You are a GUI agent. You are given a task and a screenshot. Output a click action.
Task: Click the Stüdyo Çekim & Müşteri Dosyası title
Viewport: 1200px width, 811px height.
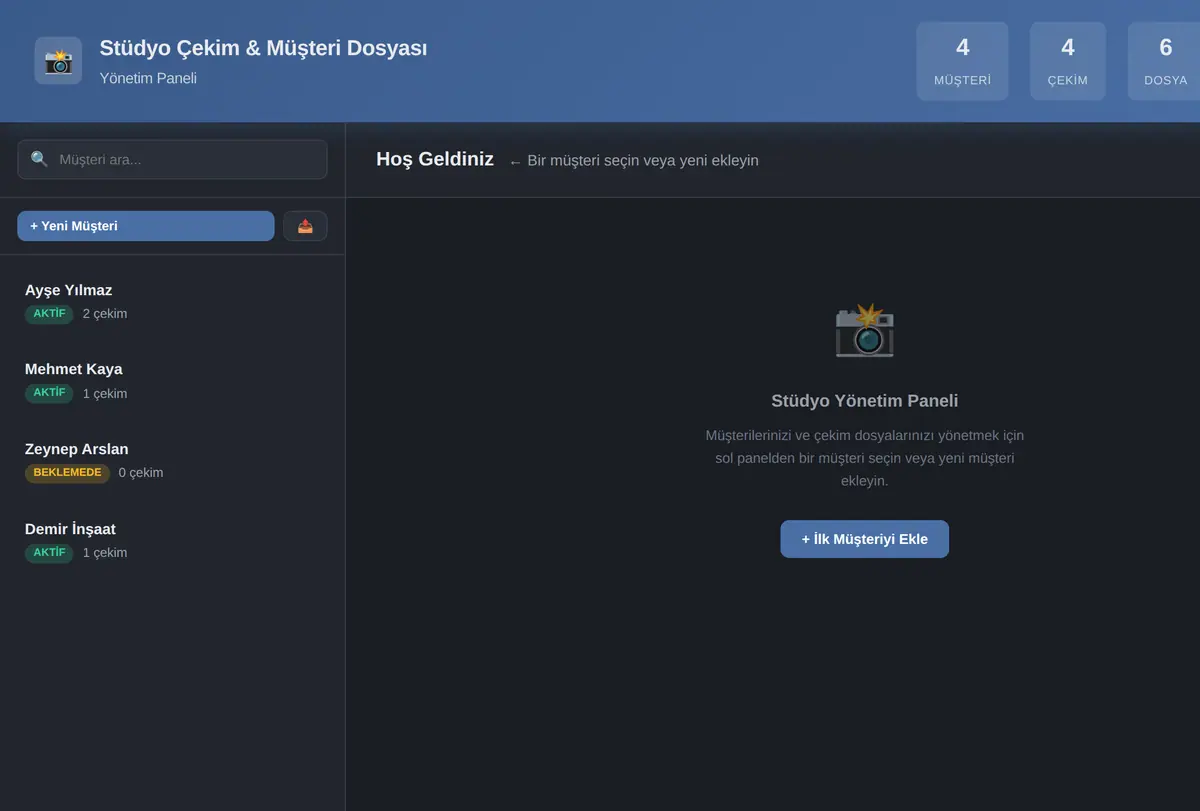[x=263, y=48]
